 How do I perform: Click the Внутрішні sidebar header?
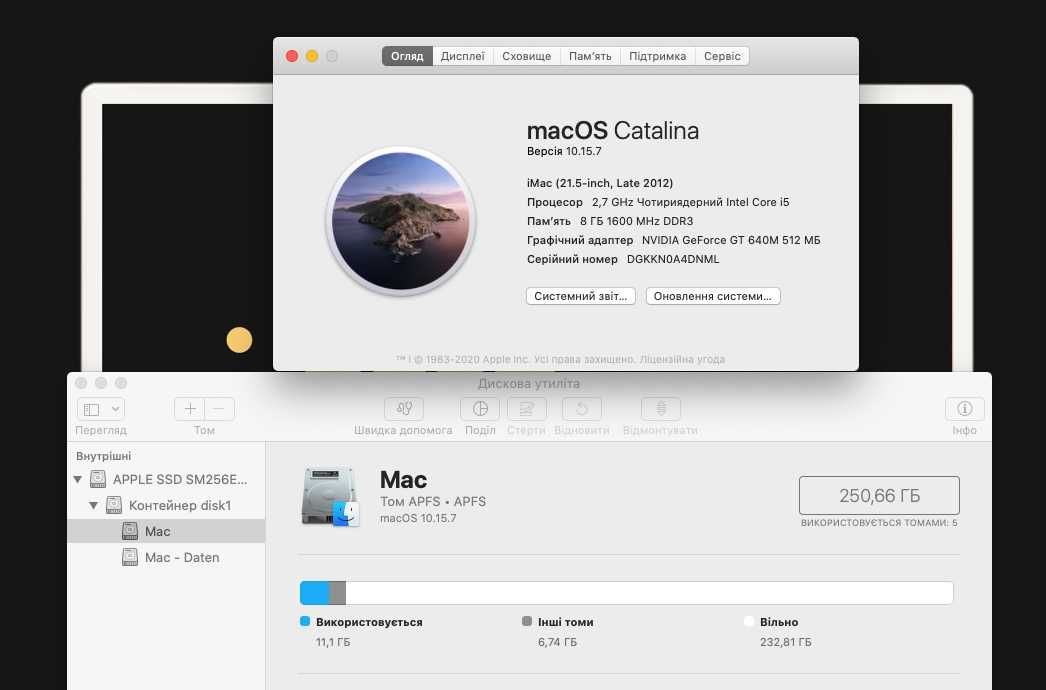[x=103, y=456]
